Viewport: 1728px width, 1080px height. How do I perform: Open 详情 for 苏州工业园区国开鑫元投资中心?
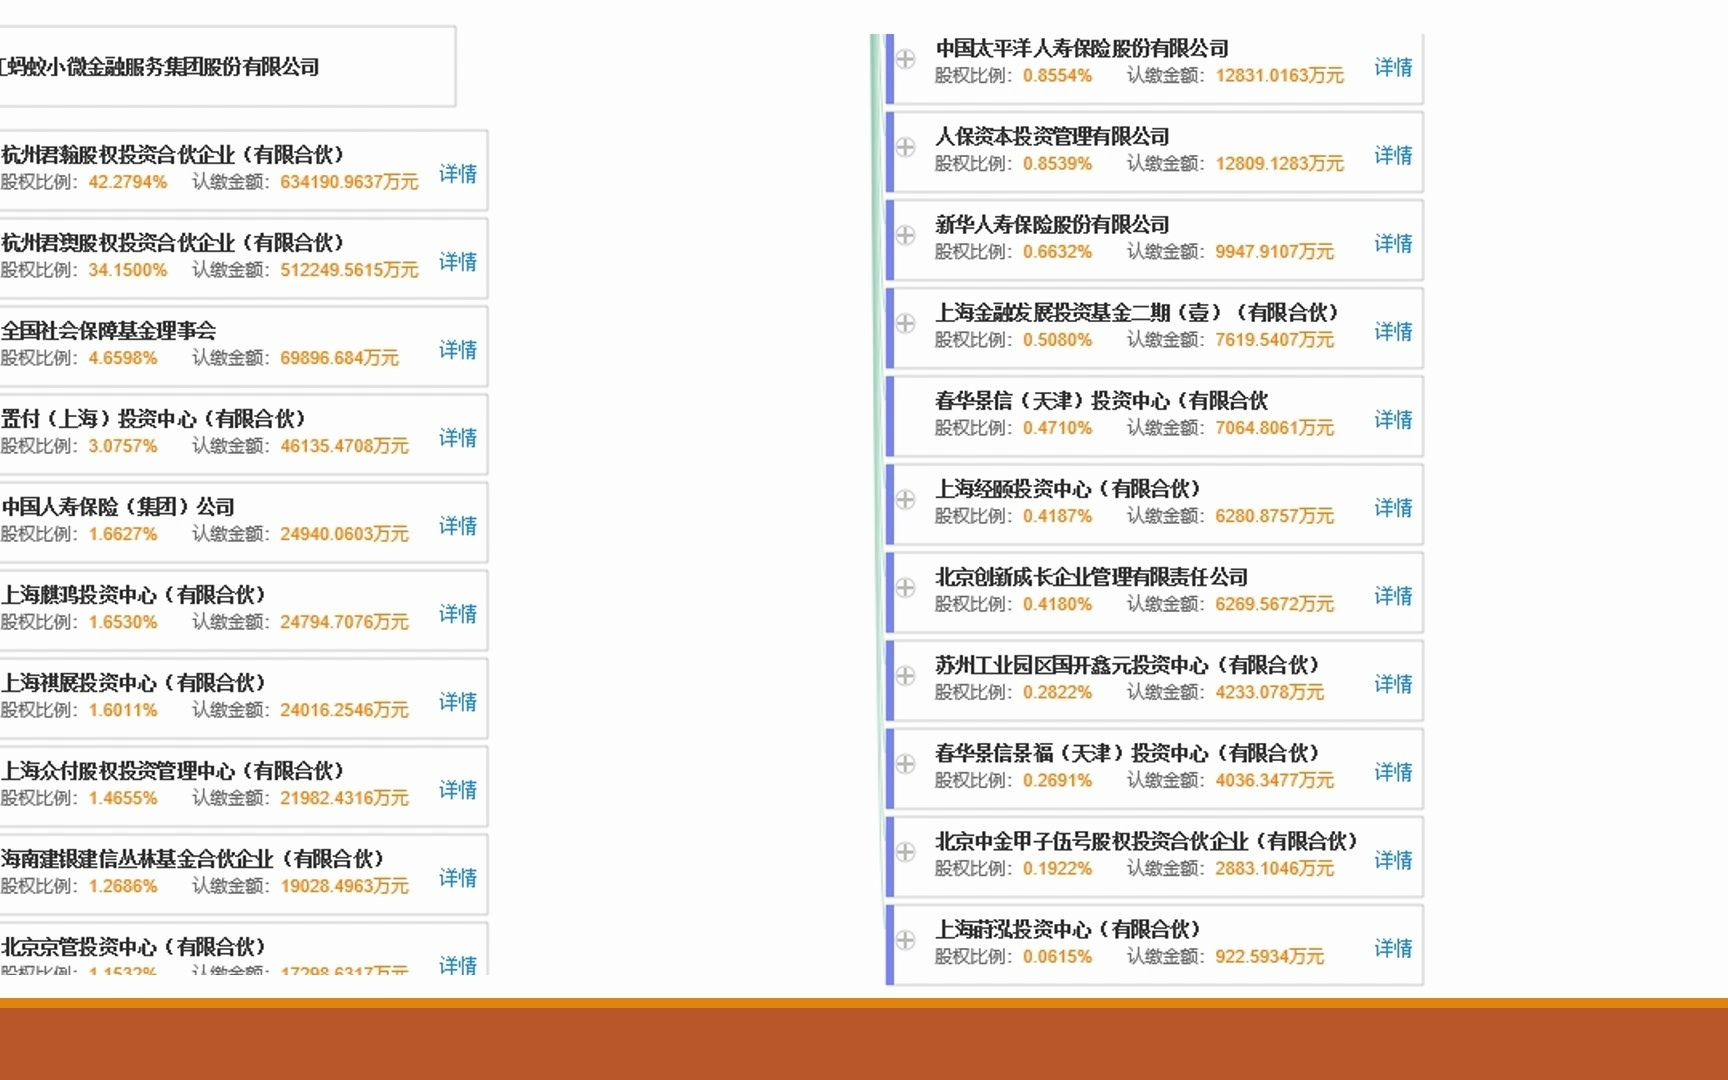pos(1393,683)
